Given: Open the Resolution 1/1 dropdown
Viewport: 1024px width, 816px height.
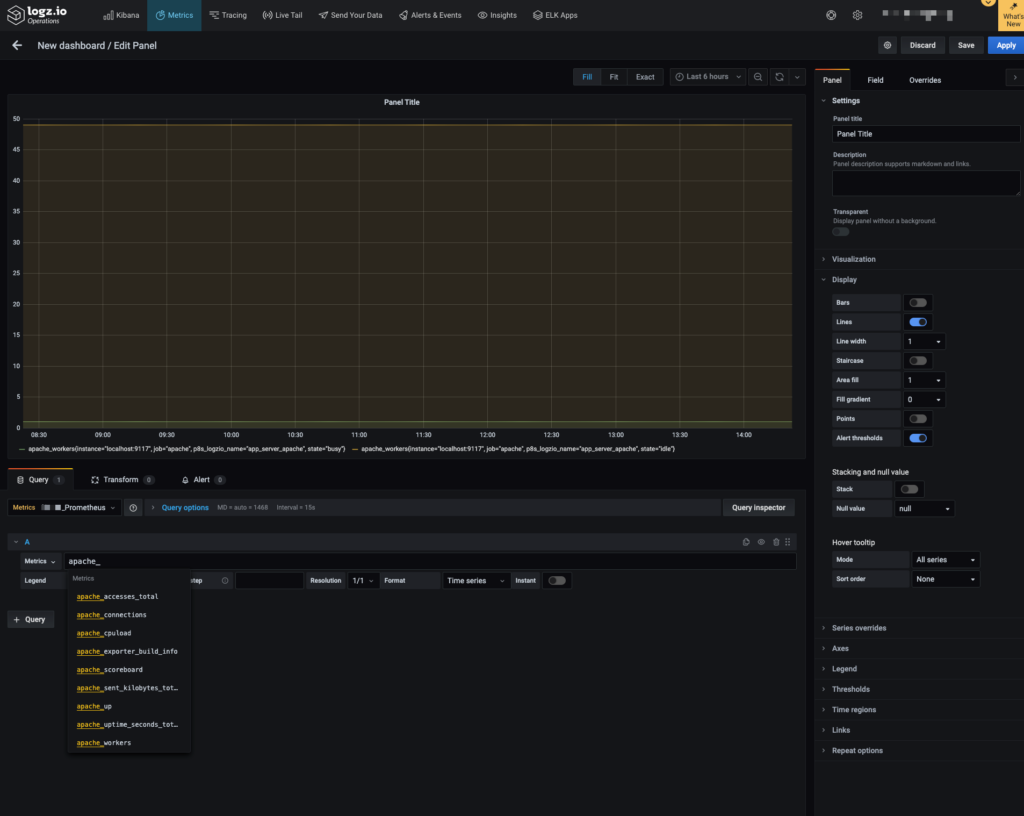Looking at the screenshot, I should point(362,580).
